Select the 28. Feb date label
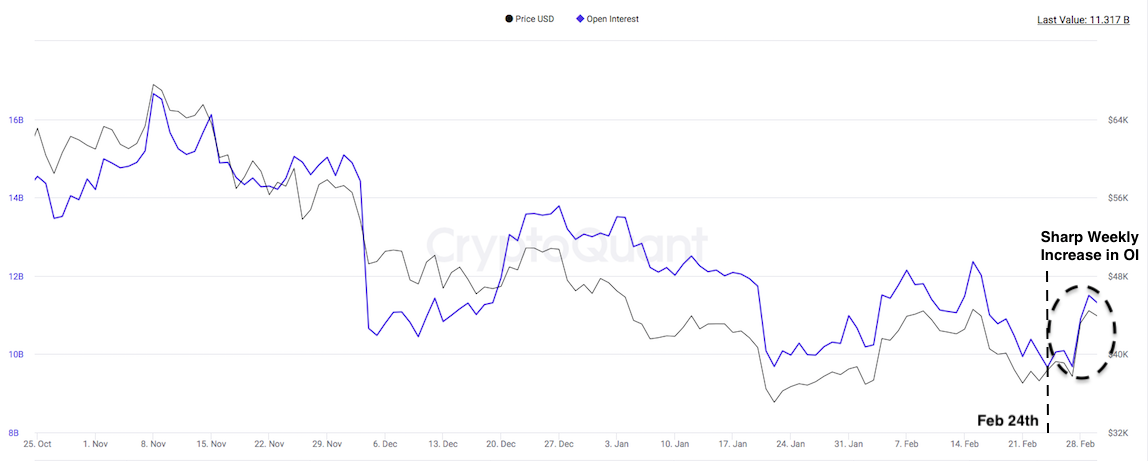The height and width of the screenshot is (461, 1148). click(1082, 443)
